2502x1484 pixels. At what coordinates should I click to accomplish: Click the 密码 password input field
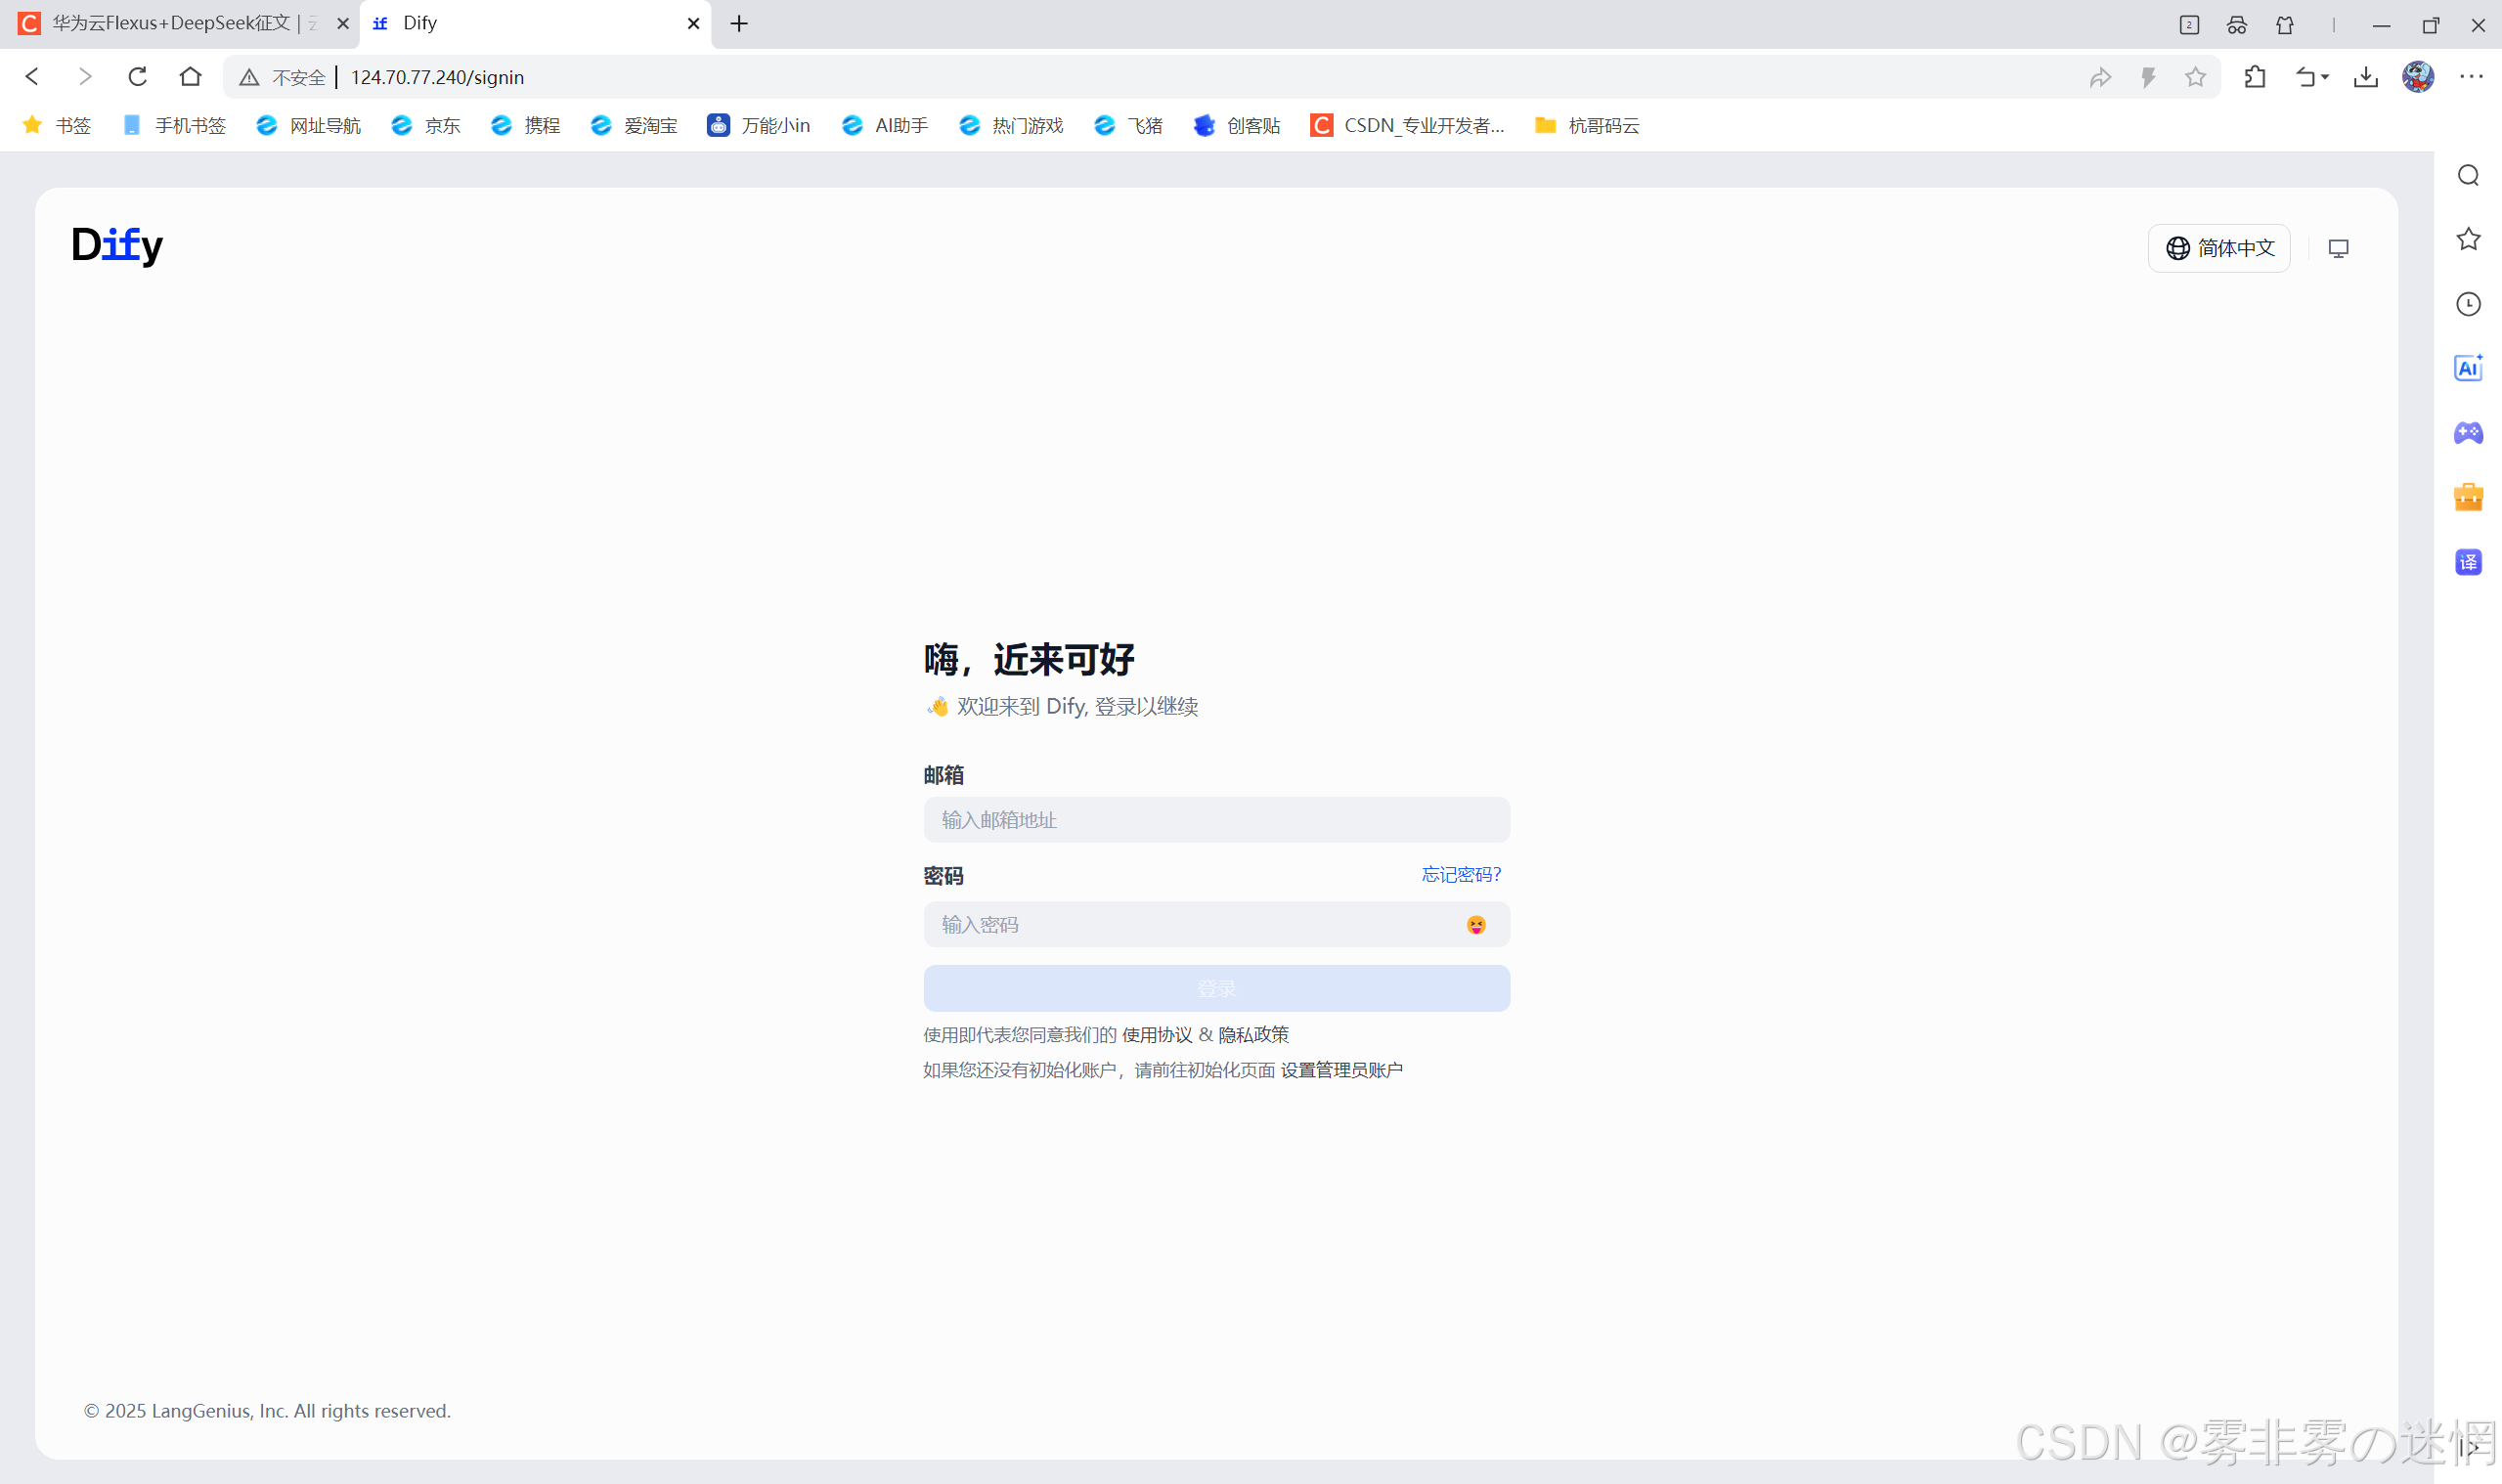1216,925
